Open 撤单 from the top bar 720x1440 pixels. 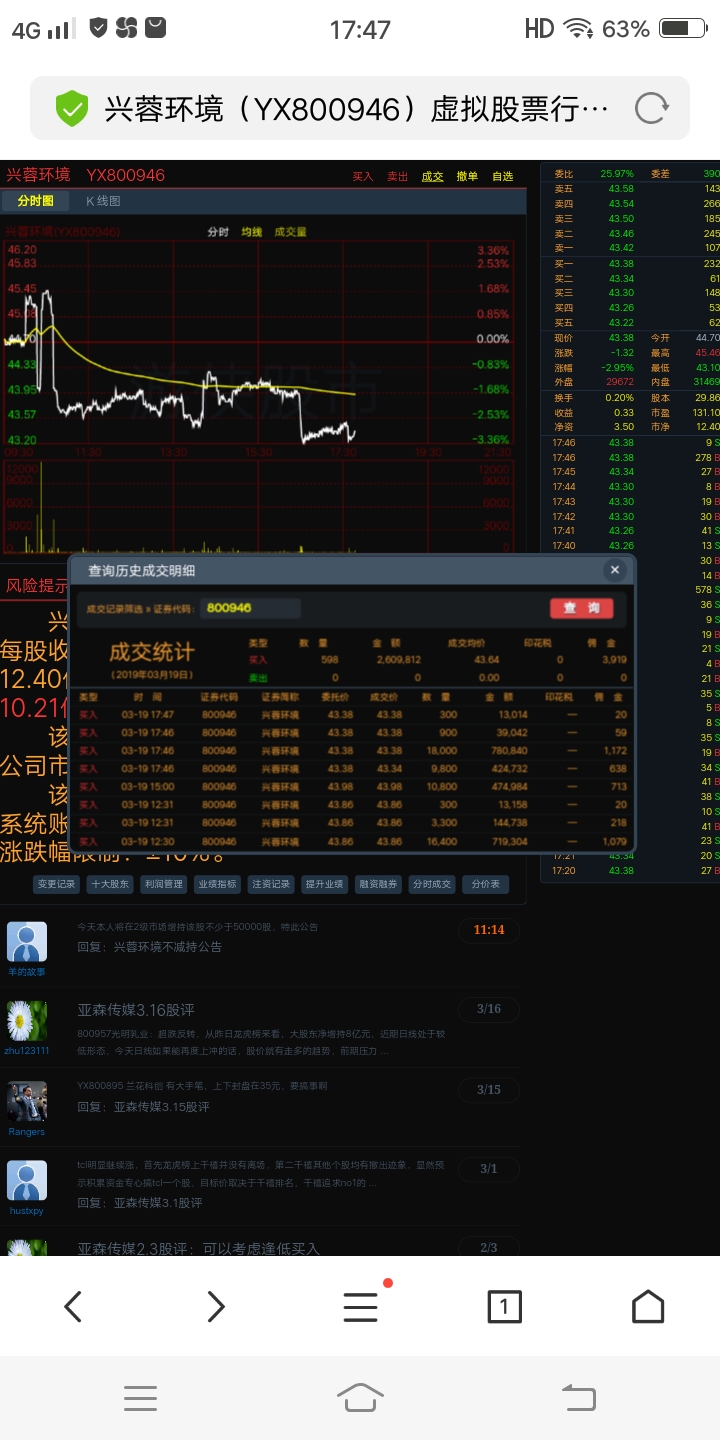[467, 177]
